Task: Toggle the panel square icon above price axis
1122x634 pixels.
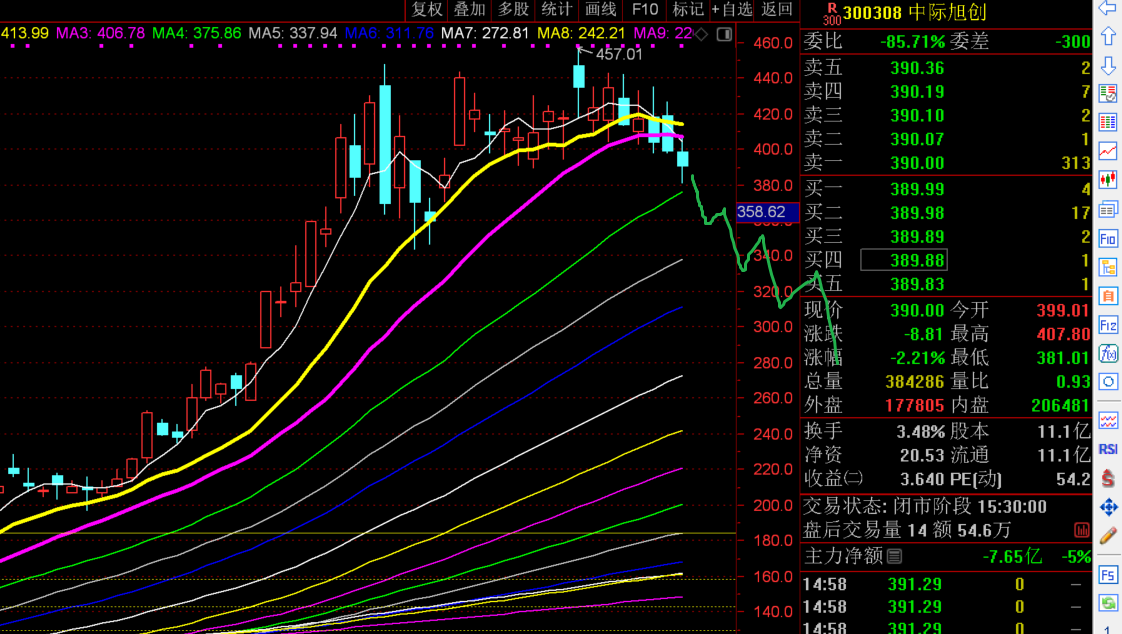Action: point(724,34)
